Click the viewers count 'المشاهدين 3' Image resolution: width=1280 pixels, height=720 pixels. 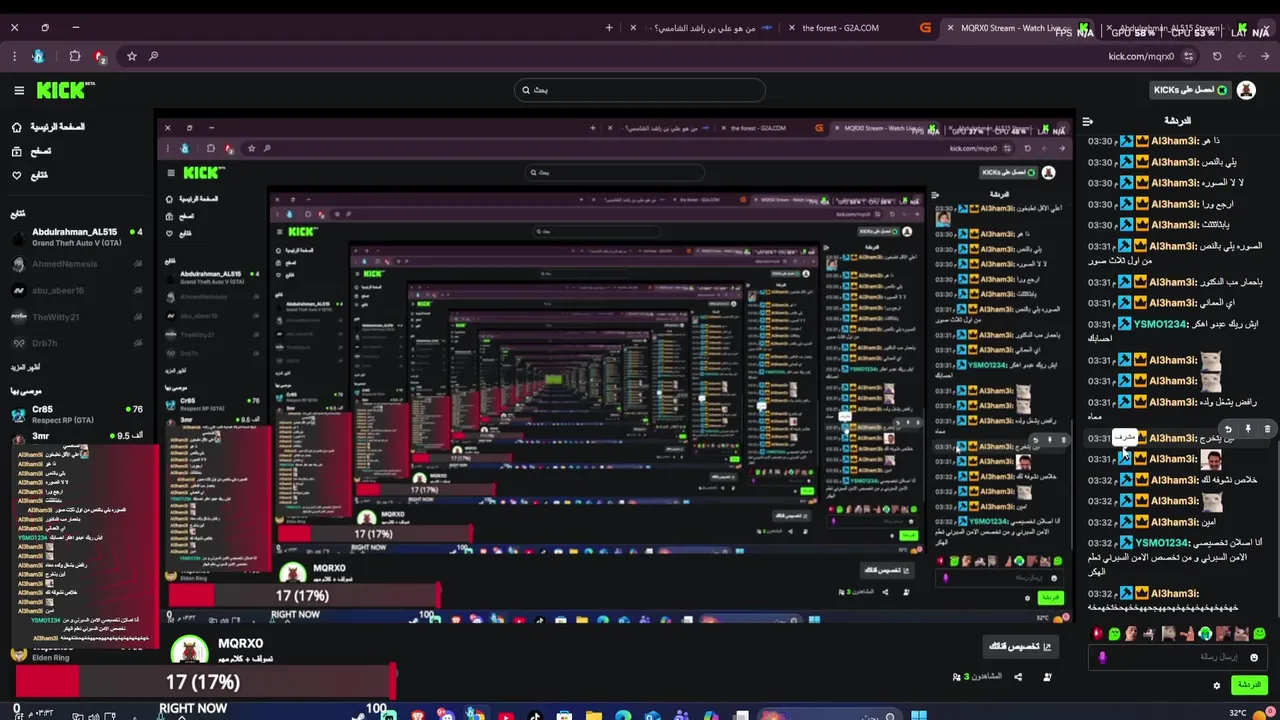coord(975,677)
